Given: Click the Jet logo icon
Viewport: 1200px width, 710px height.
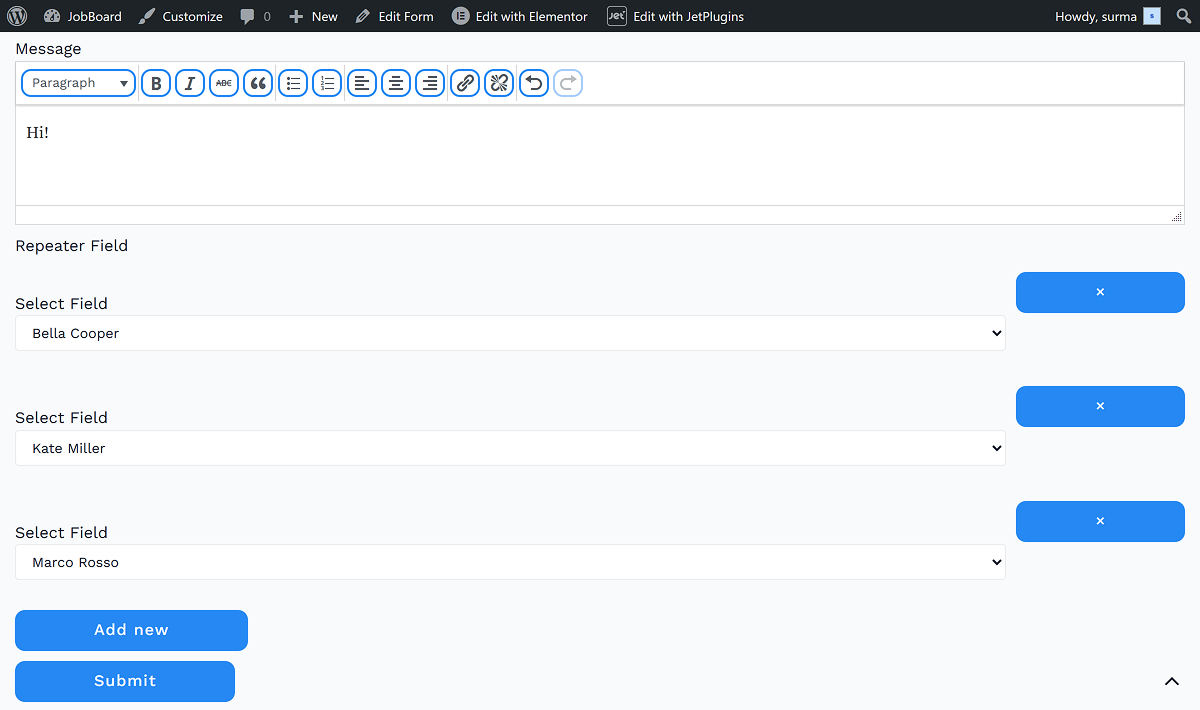Looking at the screenshot, I should tap(617, 16).
